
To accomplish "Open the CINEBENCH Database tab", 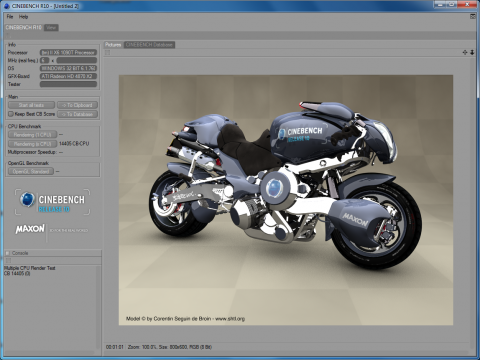I will pos(149,45).
